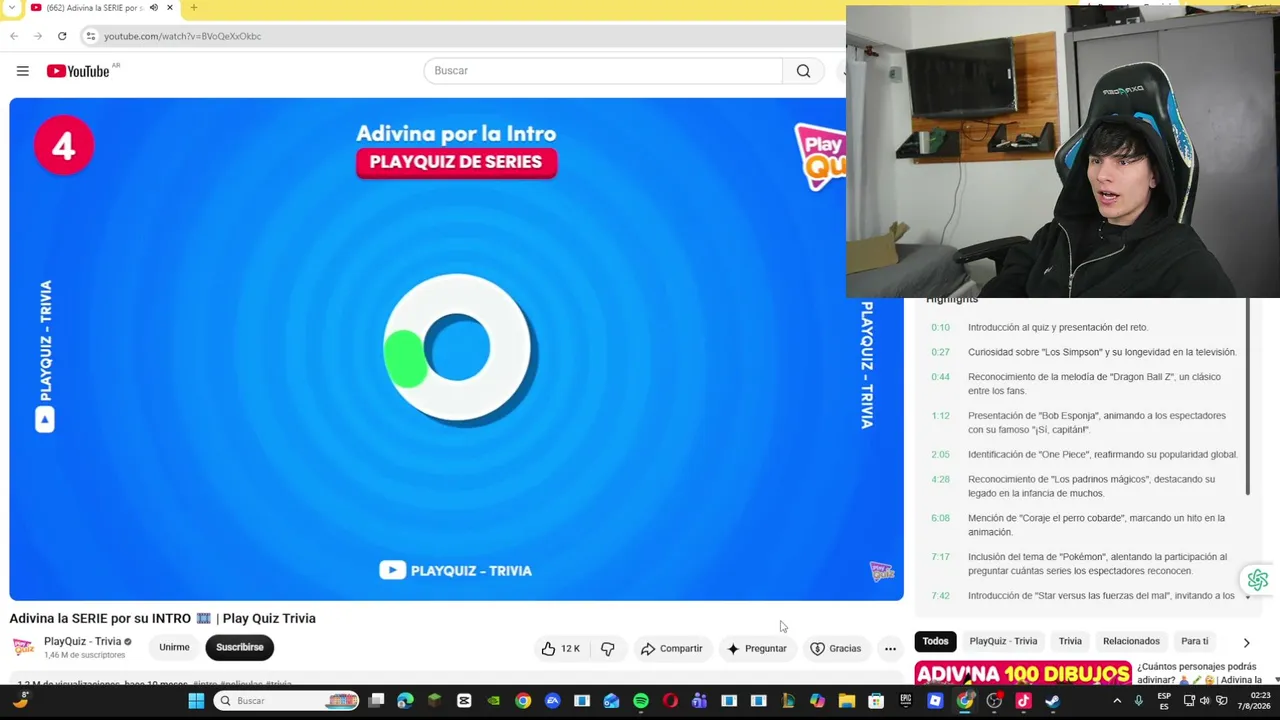Open the Opera browser from the taskbar
1280x720 pixels.
(670, 701)
